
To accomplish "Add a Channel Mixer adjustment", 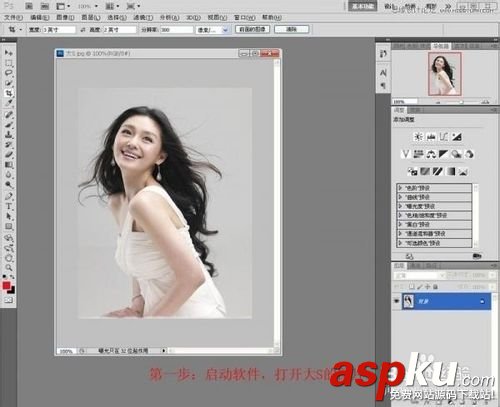I will point(469,154).
